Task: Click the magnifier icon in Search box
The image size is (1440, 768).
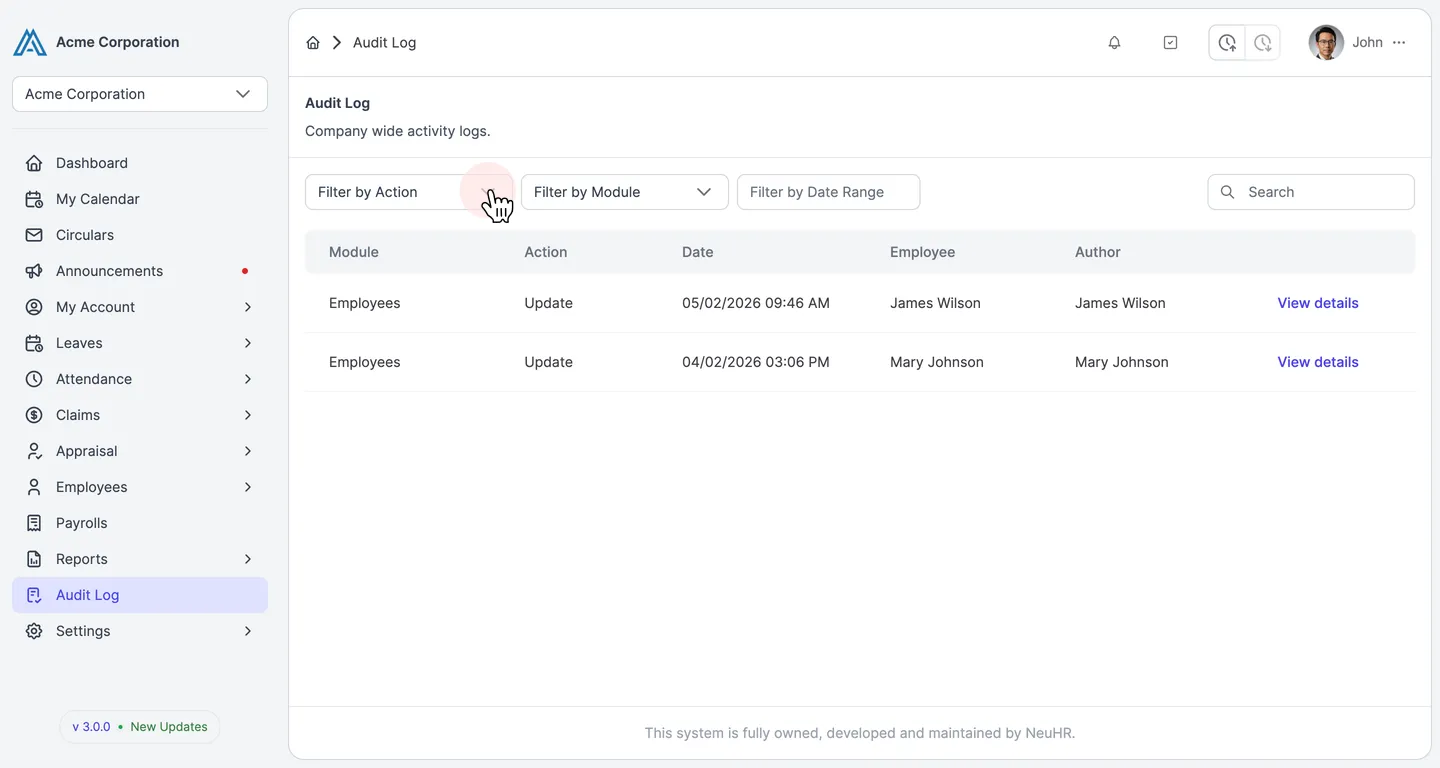Action: 1228,192
